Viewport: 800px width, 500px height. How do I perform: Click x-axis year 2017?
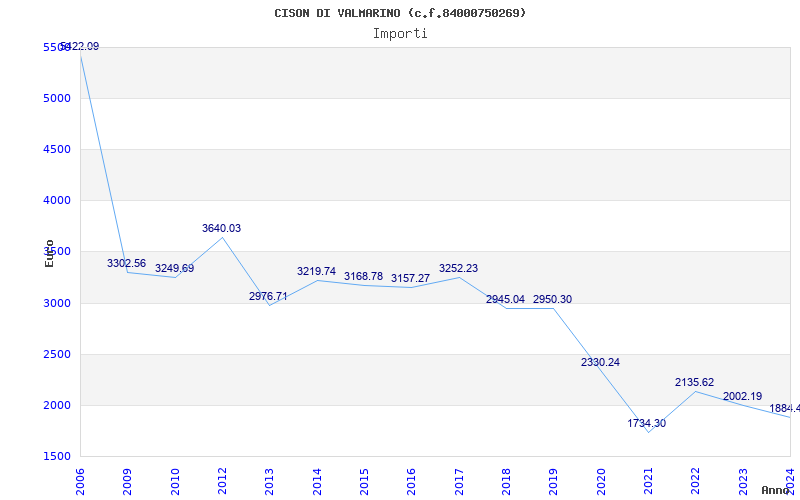pos(459,482)
